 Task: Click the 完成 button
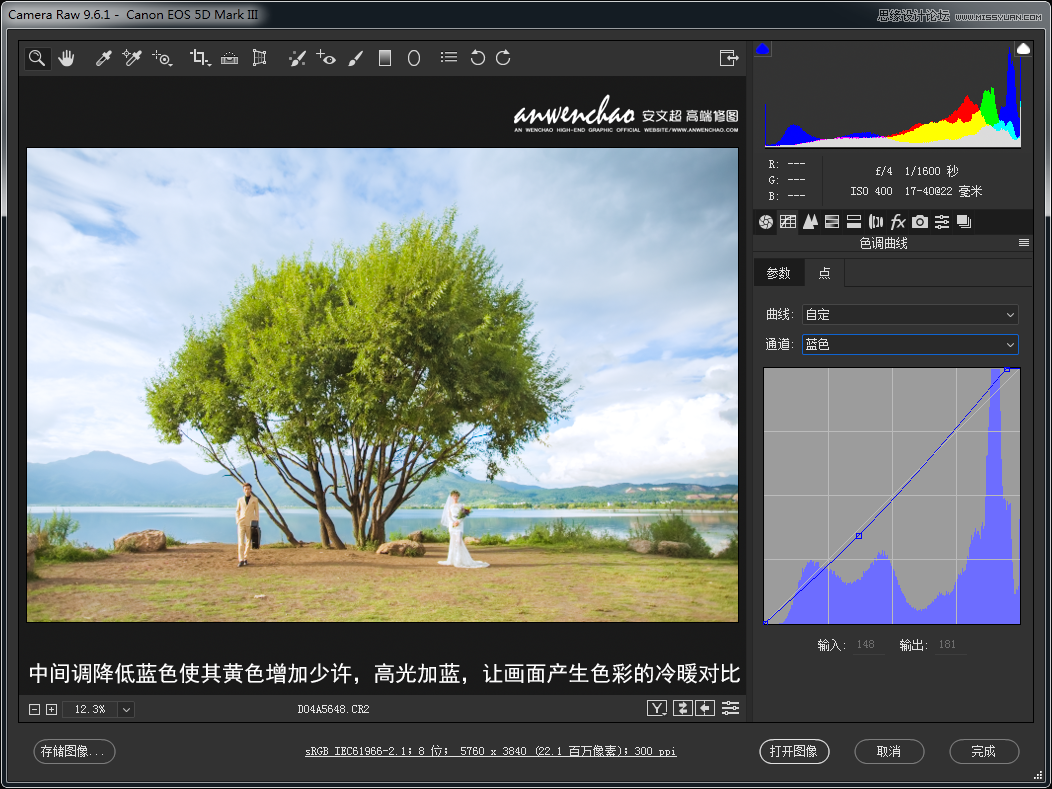984,751
